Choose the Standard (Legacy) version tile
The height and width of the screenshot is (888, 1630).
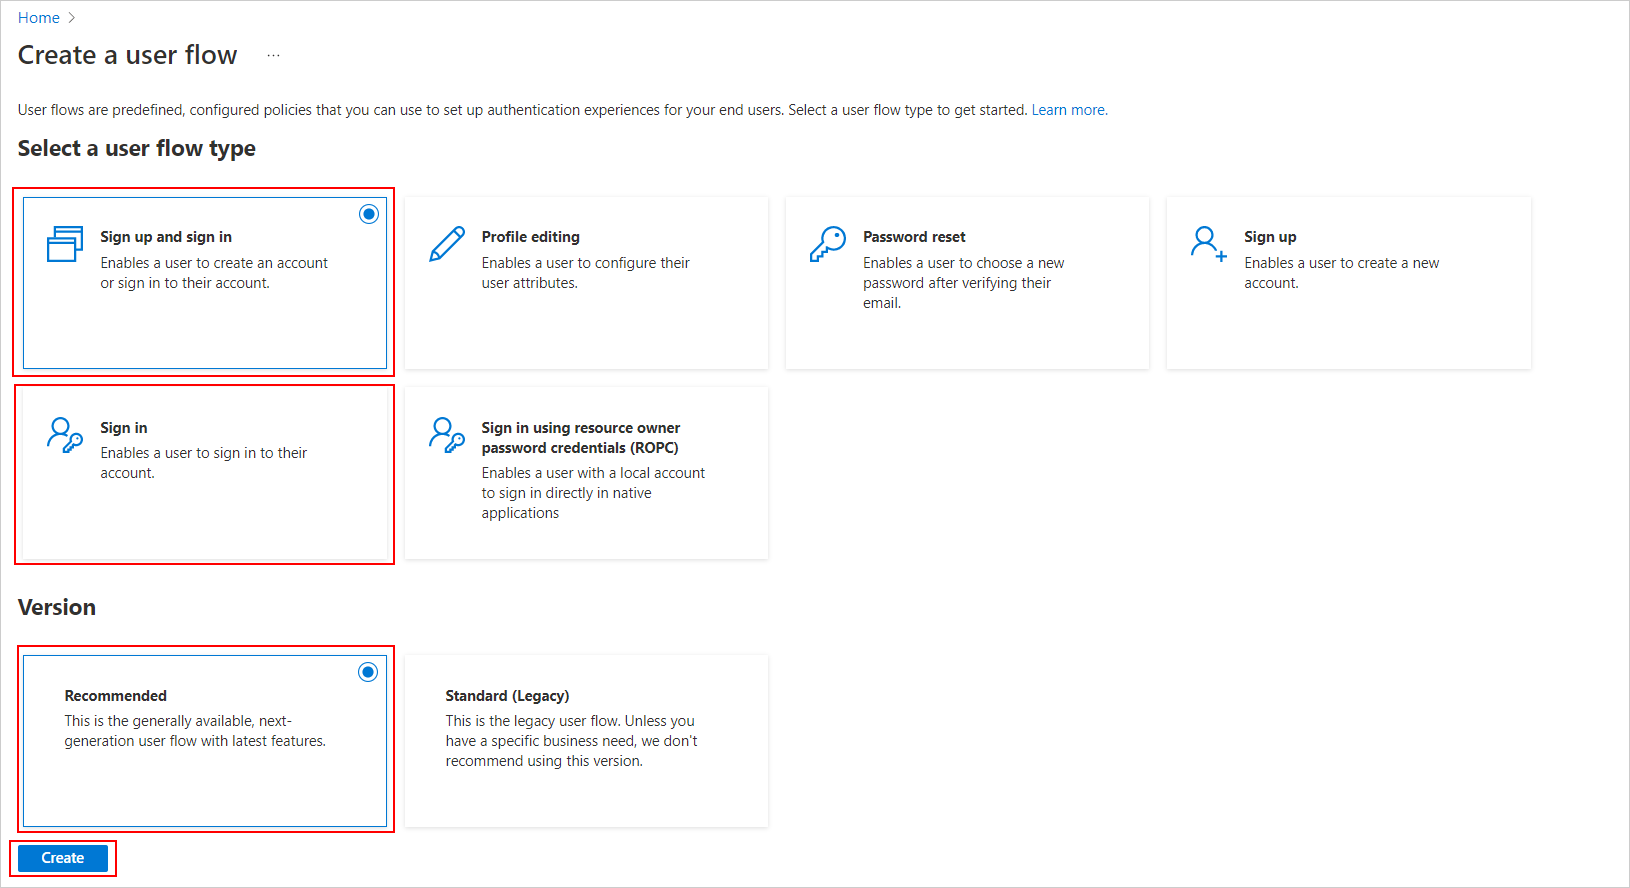[x=585, y=740]
